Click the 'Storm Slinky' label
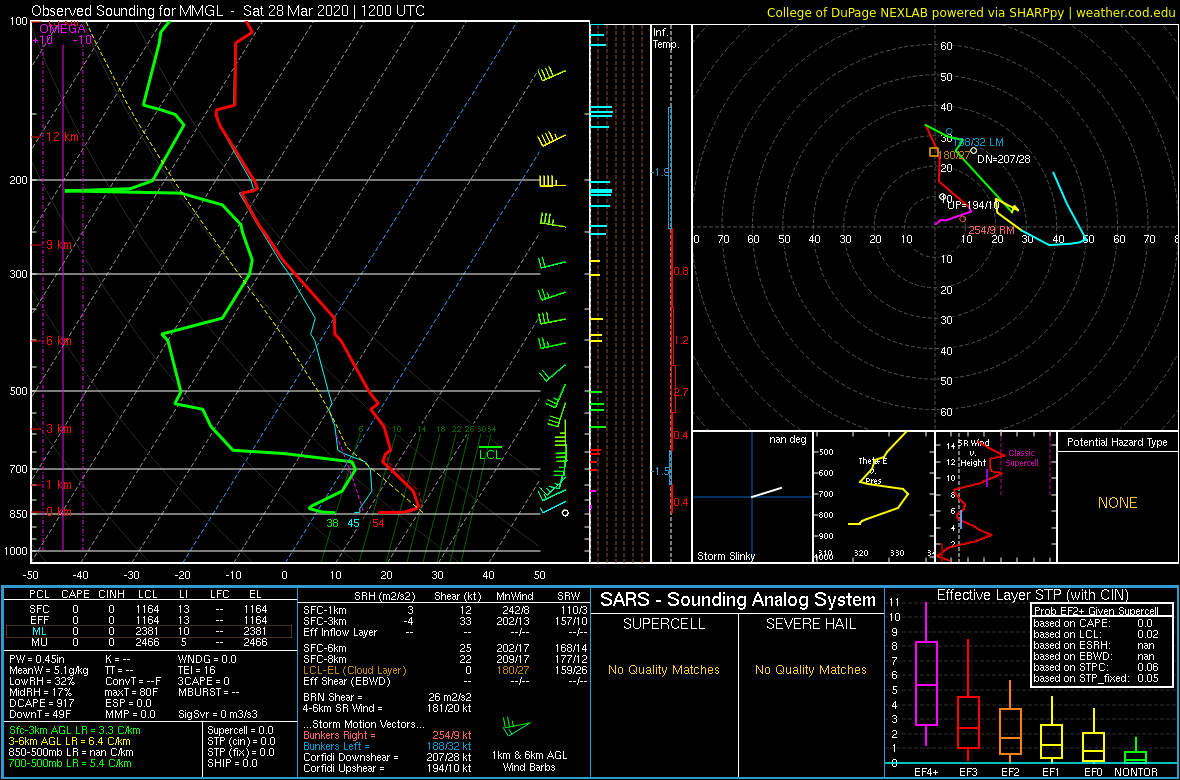This screenshot has width=1180, height=780. [x=725, y=556]
